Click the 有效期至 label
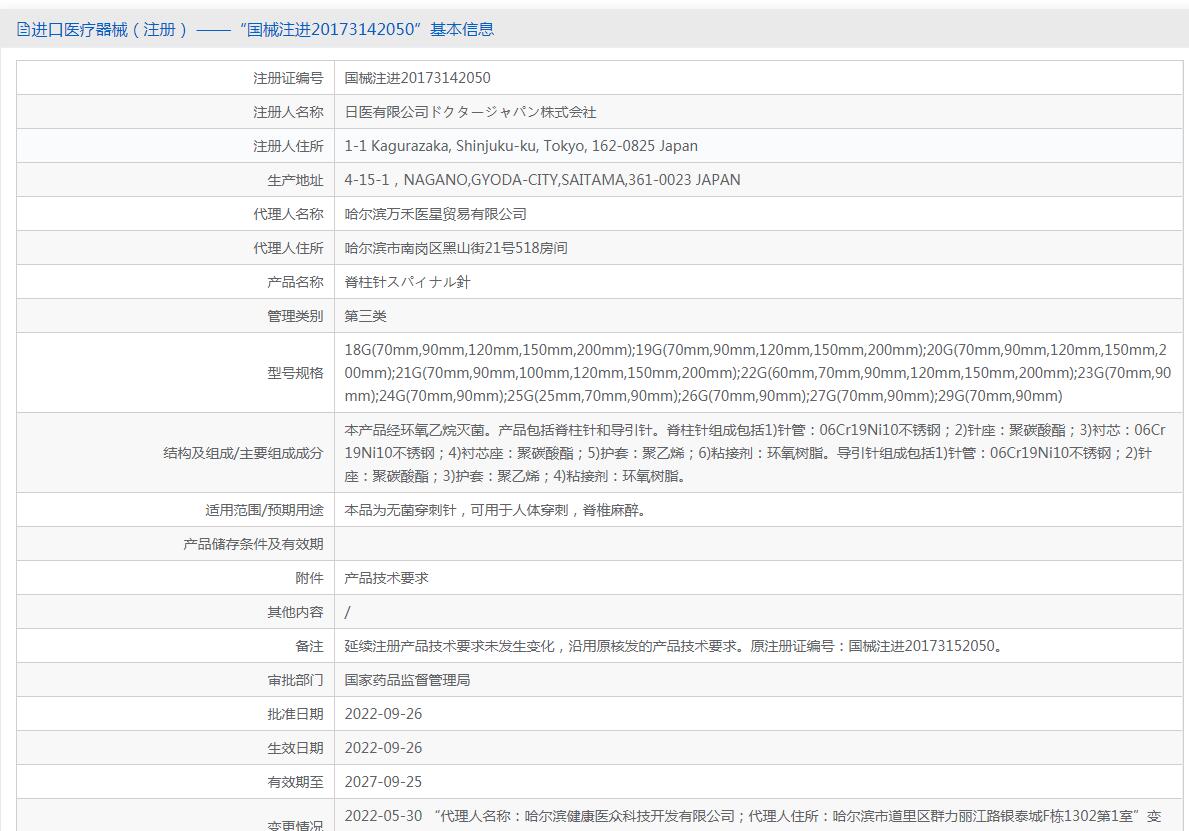Screen dimensions: 1189x831 coord(295,782)
